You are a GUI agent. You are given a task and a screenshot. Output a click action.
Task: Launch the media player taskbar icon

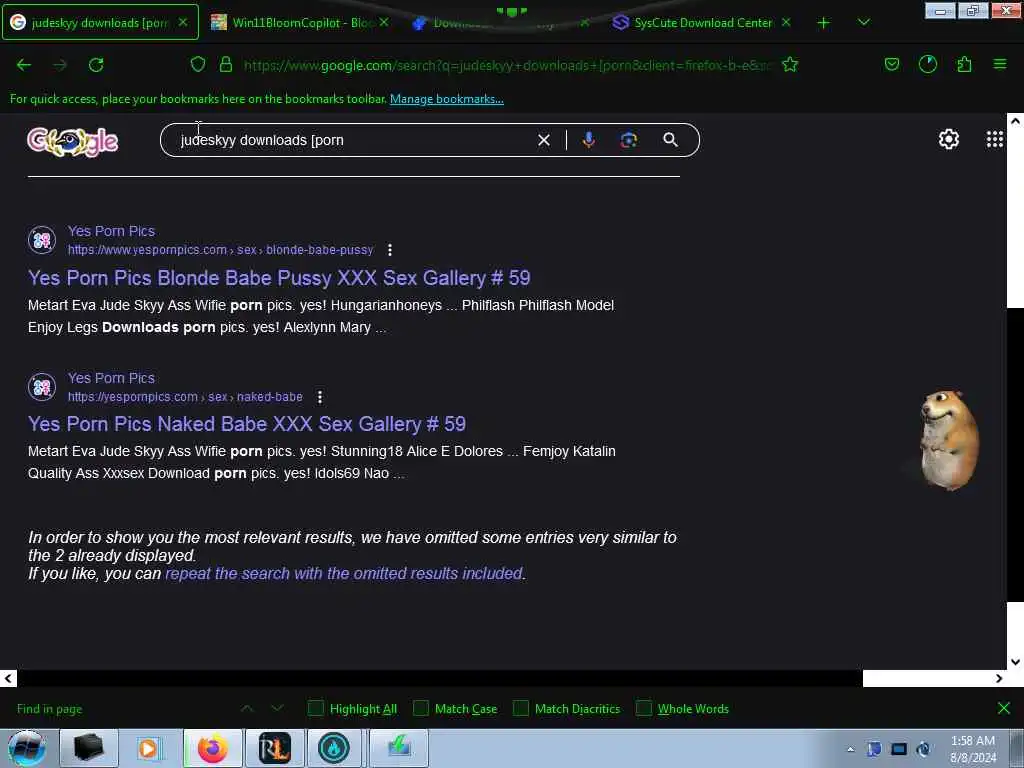click(x=149, y=748)
